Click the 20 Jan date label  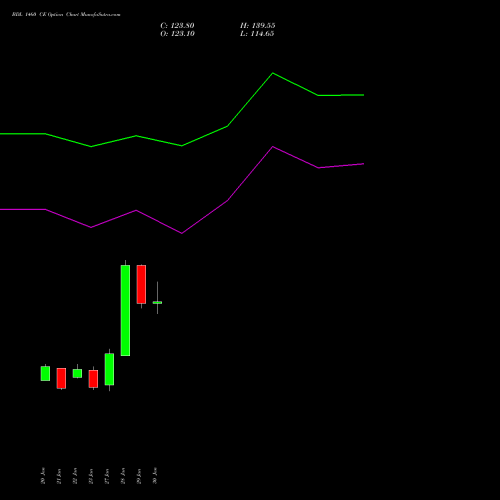pyautogui.click(x=43, y=476)
